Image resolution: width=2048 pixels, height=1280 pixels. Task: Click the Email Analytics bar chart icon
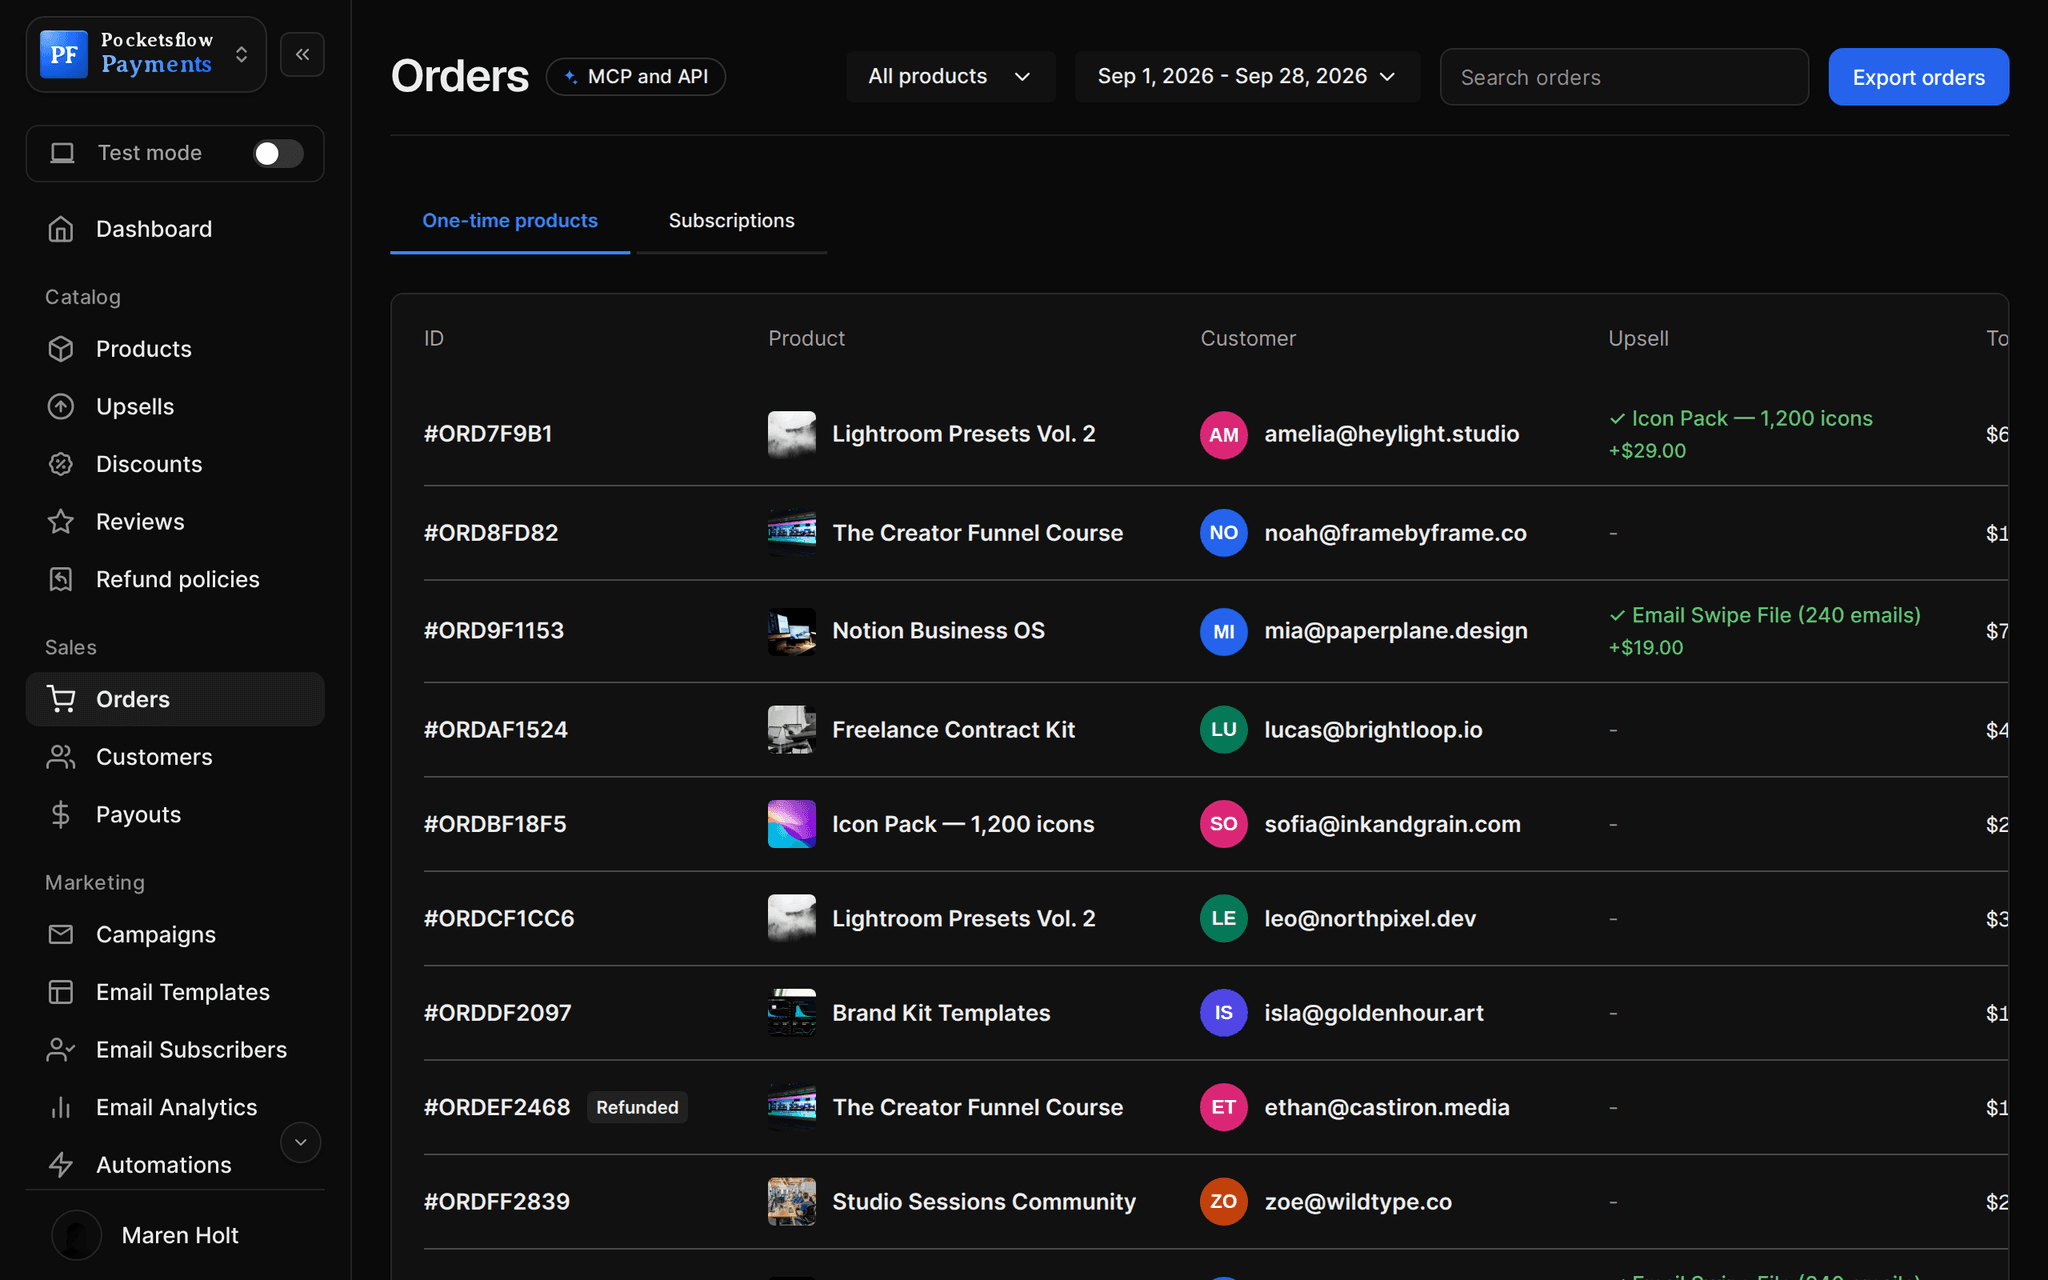click(x=61, y=1107)
